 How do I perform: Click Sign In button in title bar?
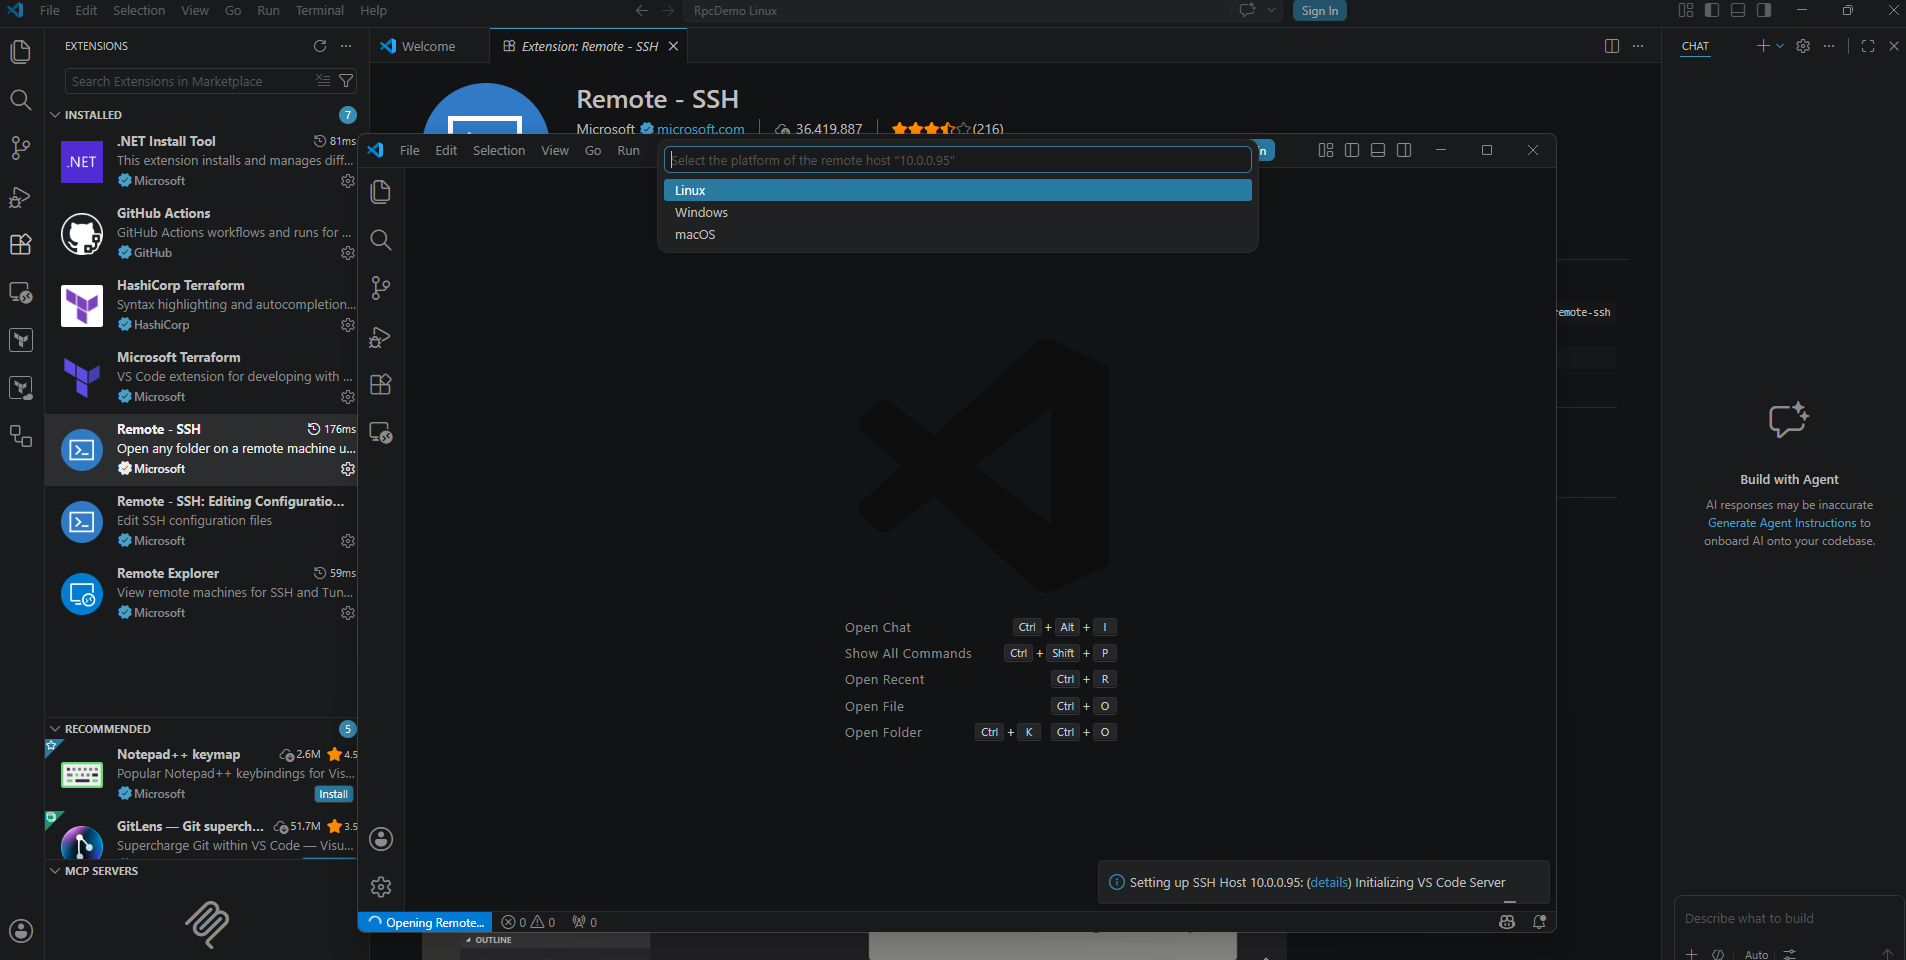click(1320, 10)
